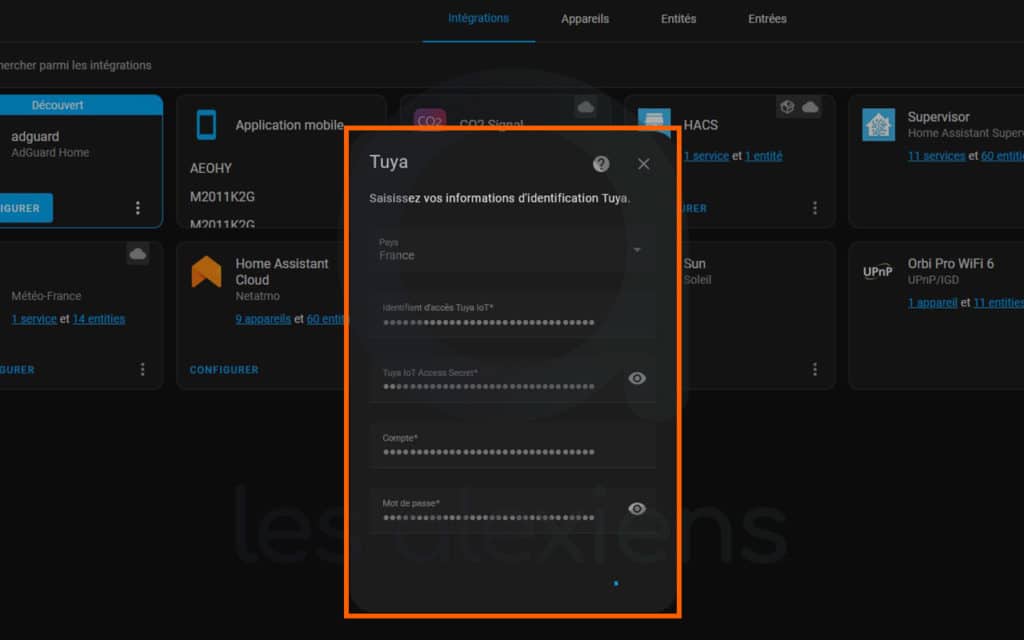Click the cloud icon on the HACS card
This screenshot has height=640, width=1024.
click(810, 107)
